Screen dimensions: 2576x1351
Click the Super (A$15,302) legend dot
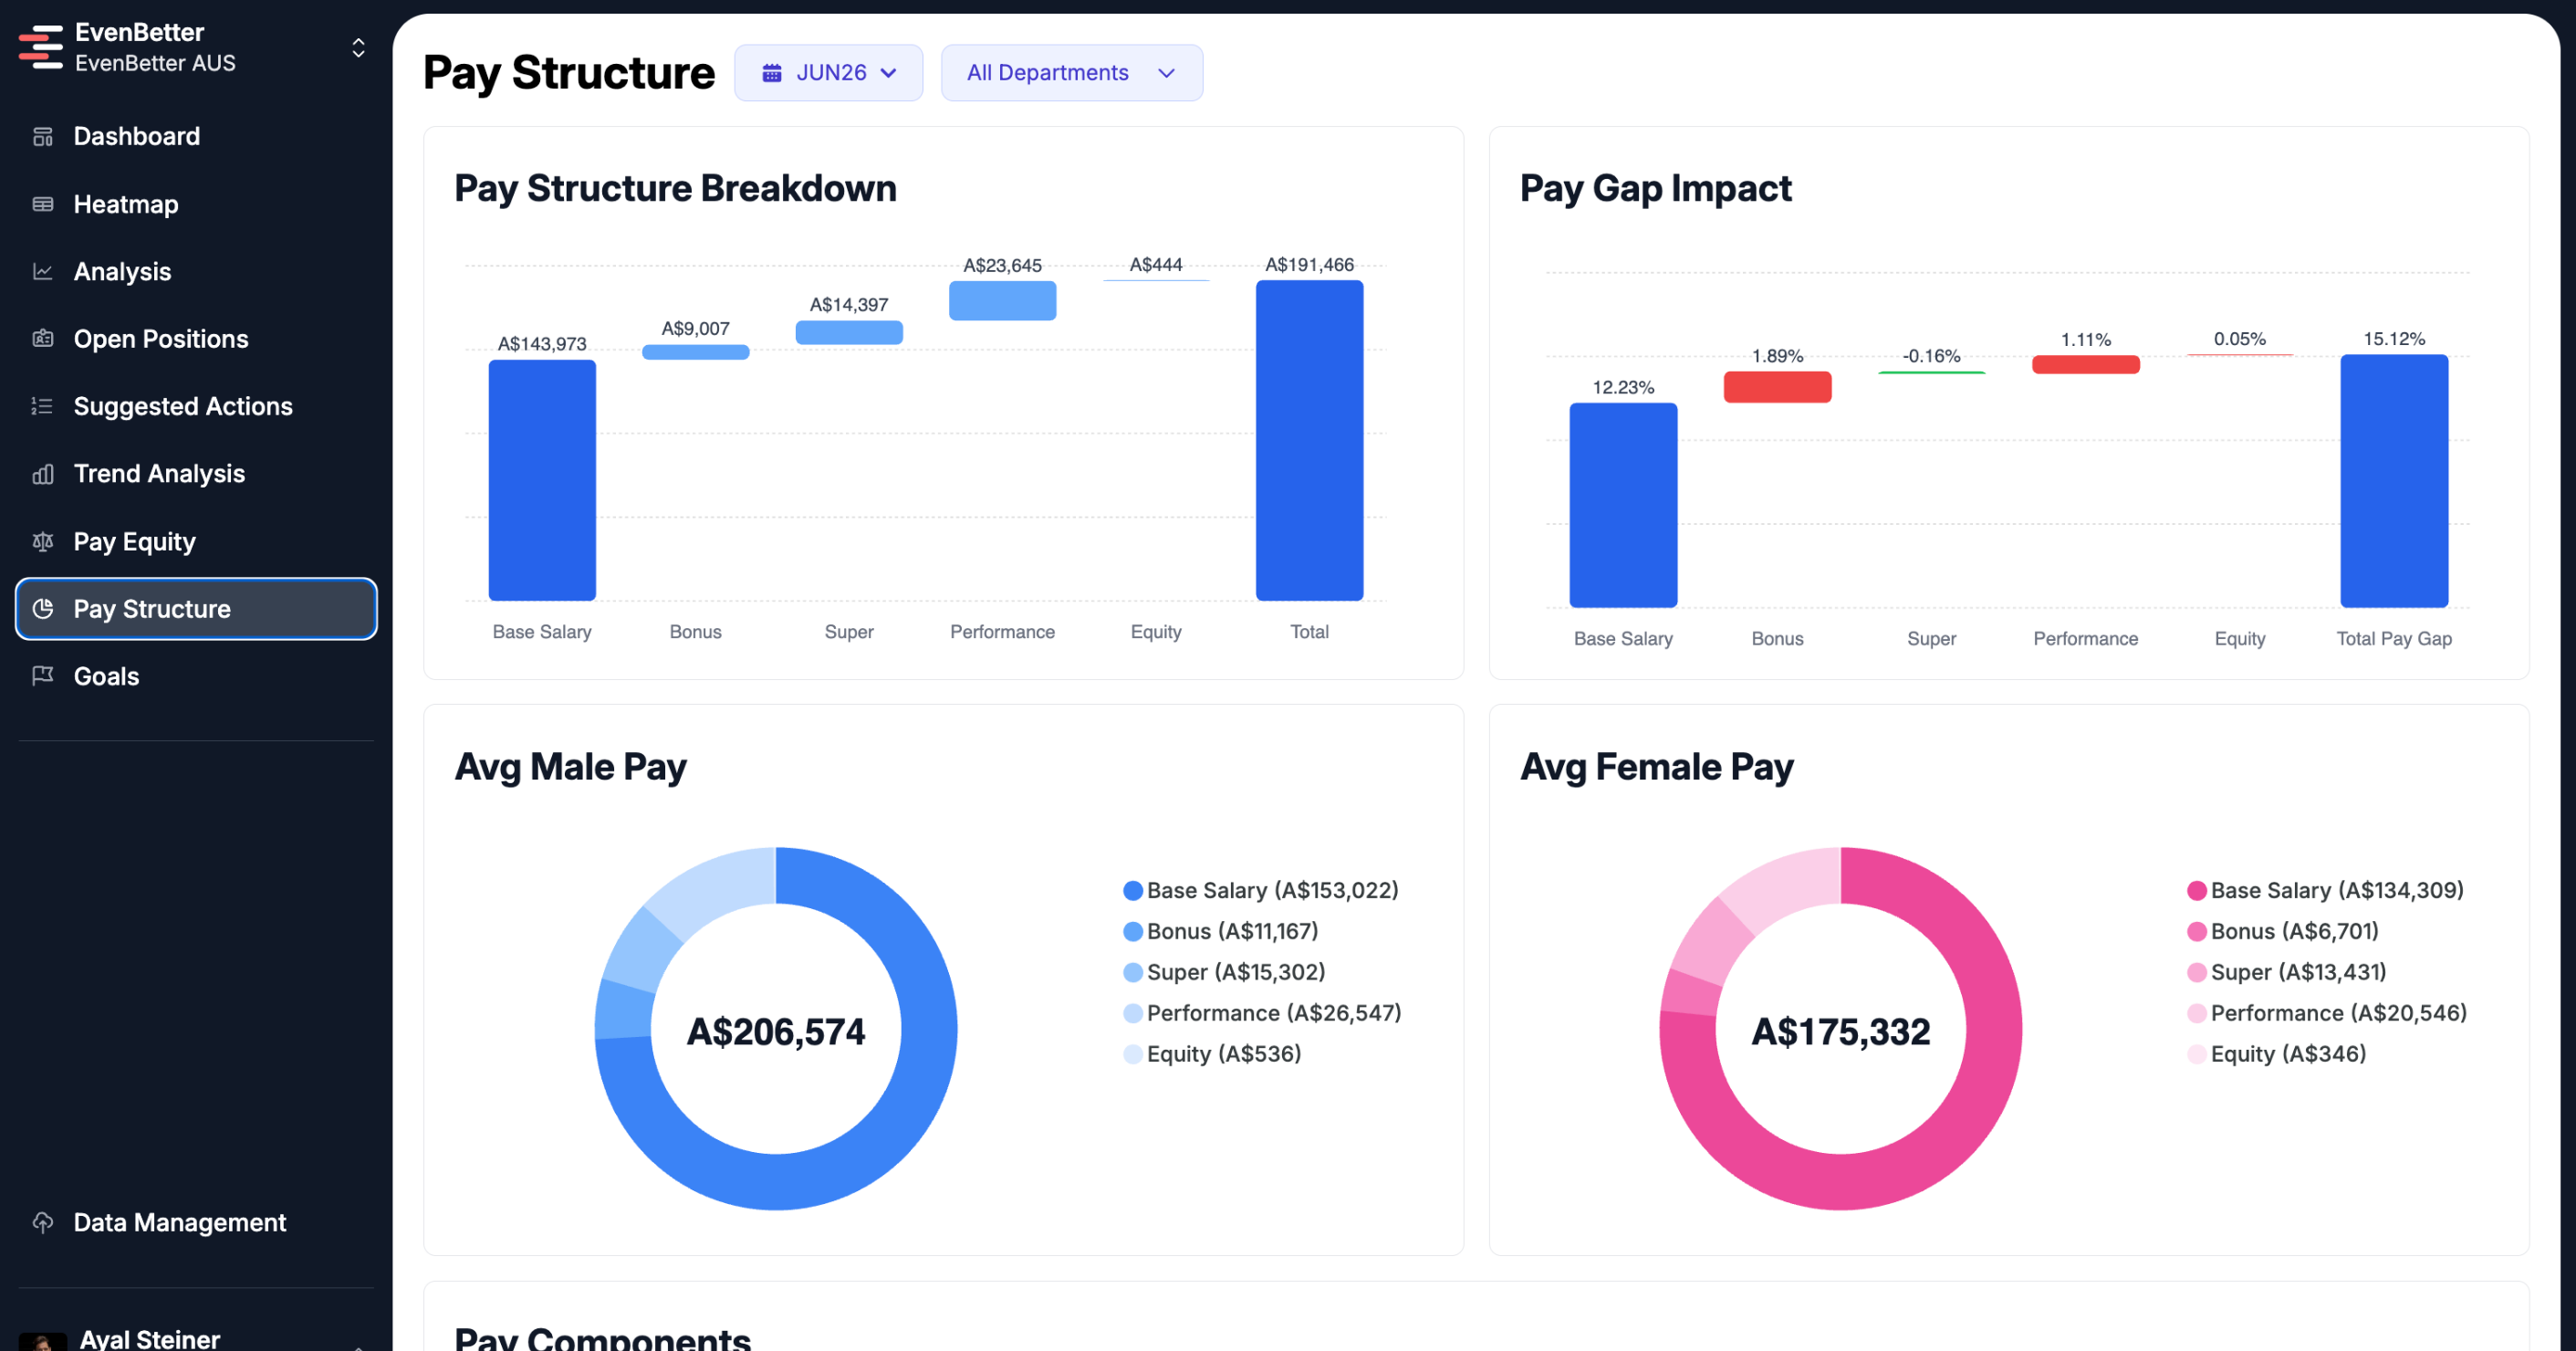[x=1132, y=972]
